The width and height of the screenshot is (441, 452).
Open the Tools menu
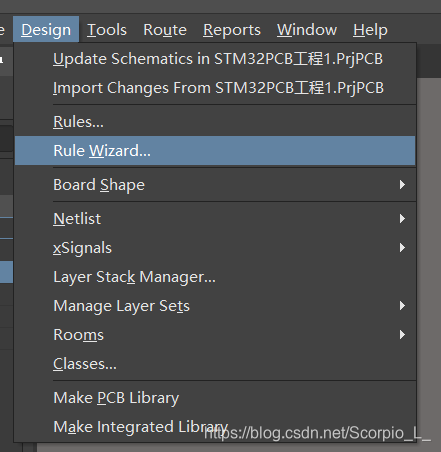[x=107, y=30]
